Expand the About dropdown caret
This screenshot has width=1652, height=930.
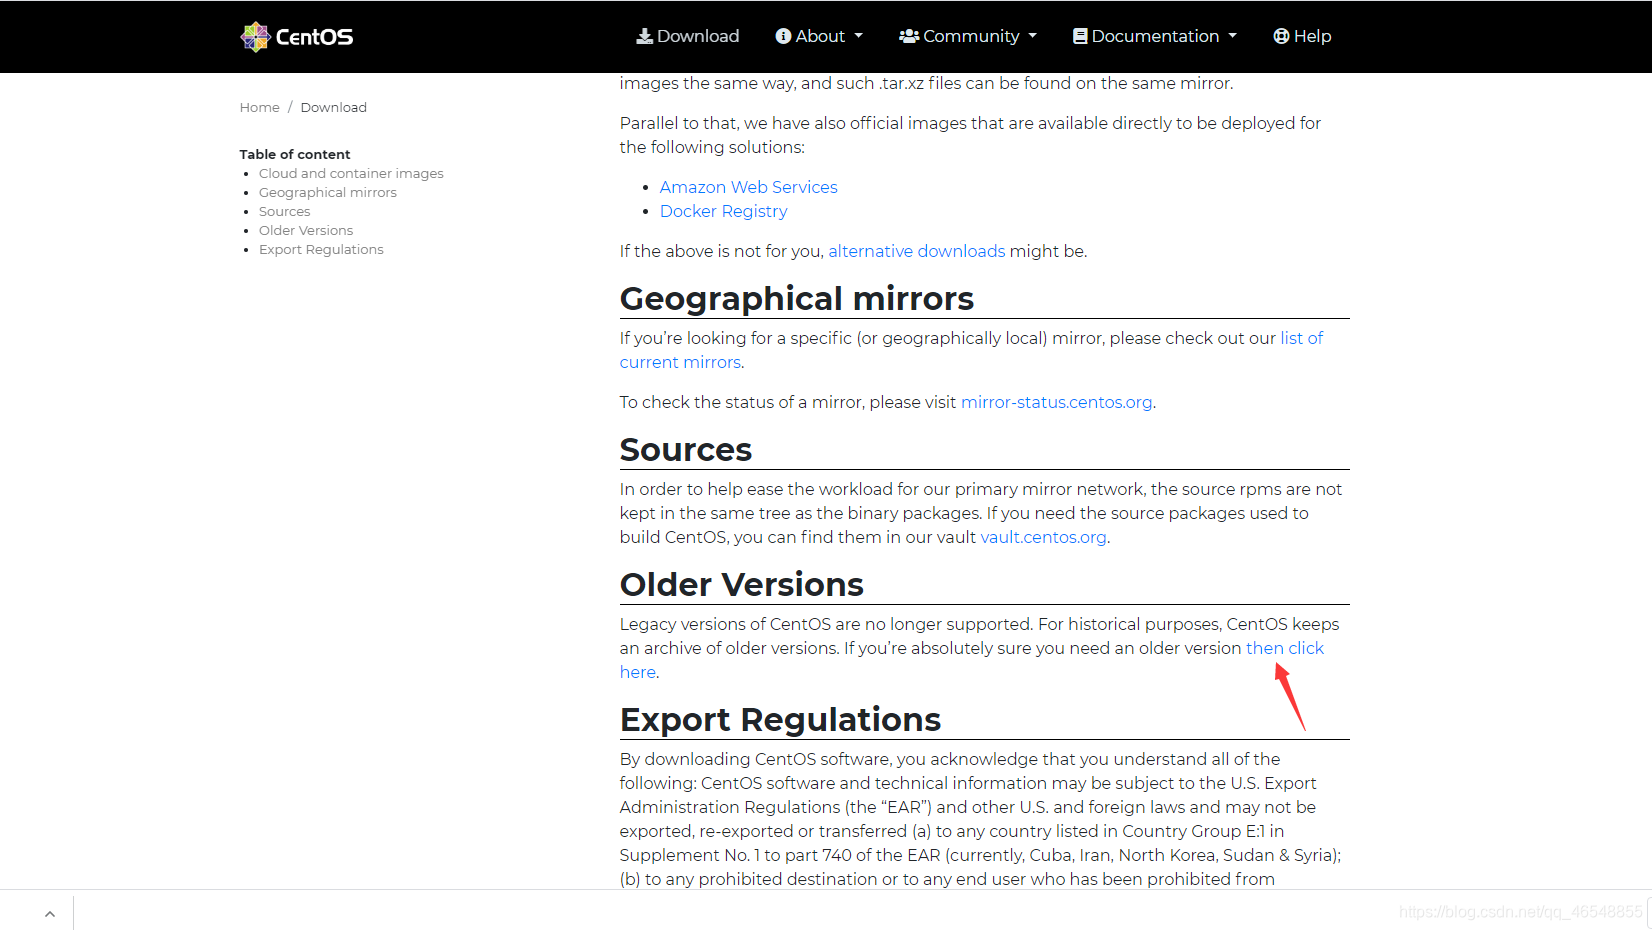858,36
